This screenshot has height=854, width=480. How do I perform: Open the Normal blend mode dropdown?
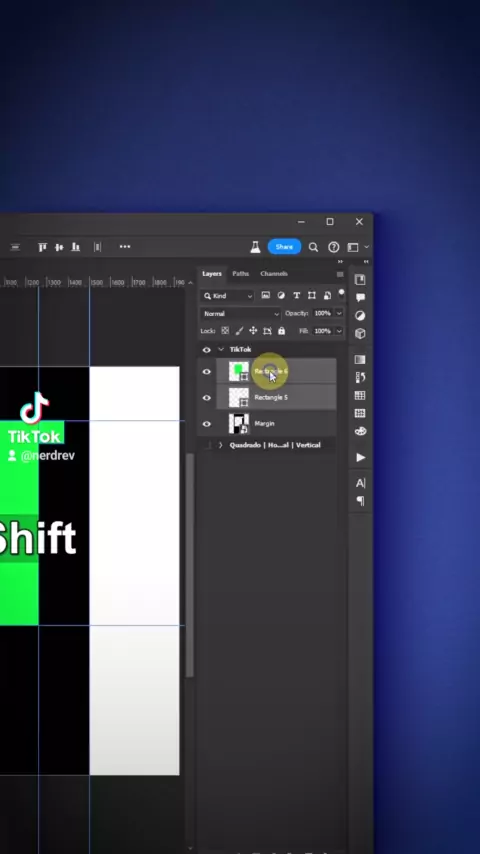tap(241, 314)
